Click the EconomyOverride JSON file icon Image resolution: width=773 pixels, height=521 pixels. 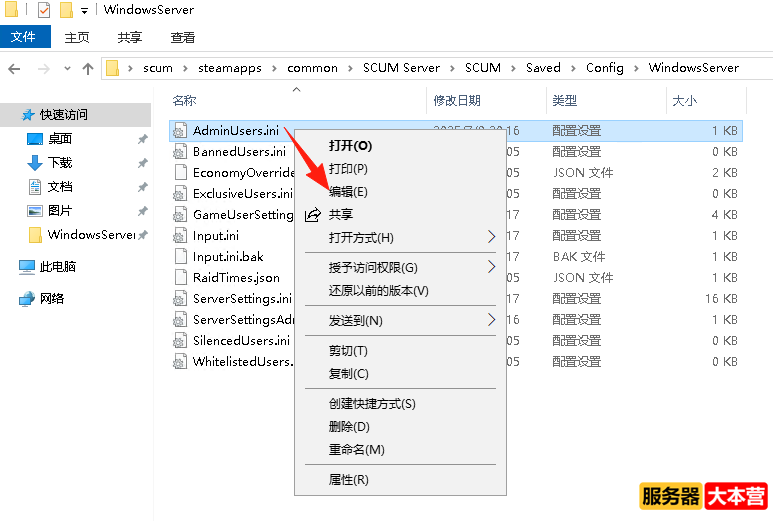pyautogui.click(x=181, y=173)
